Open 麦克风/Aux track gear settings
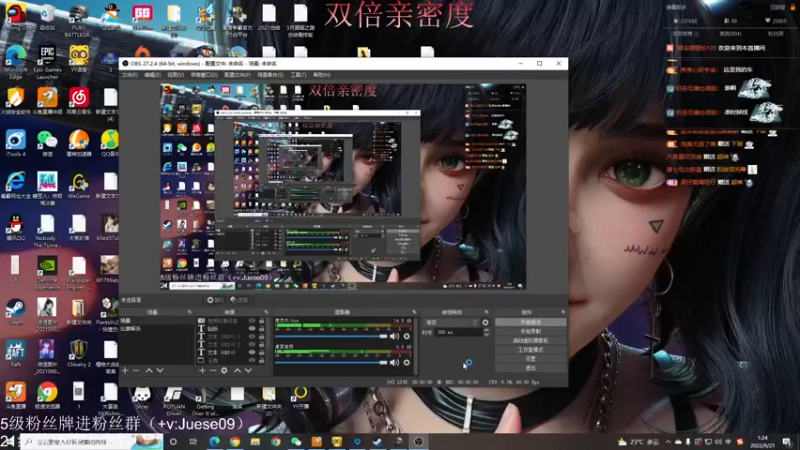This screenshot has height=450, width=800. [x=407, y=336]
